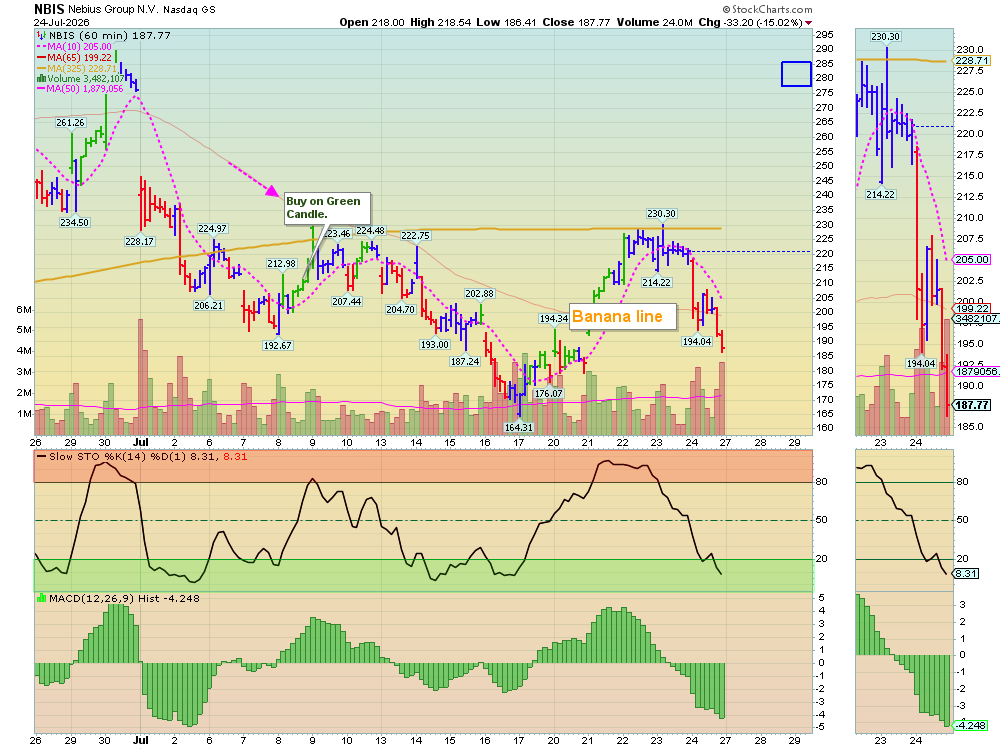Click the Volume 24.0M header value
This screenshot has height=750, width=1000.
pos(654,22)
